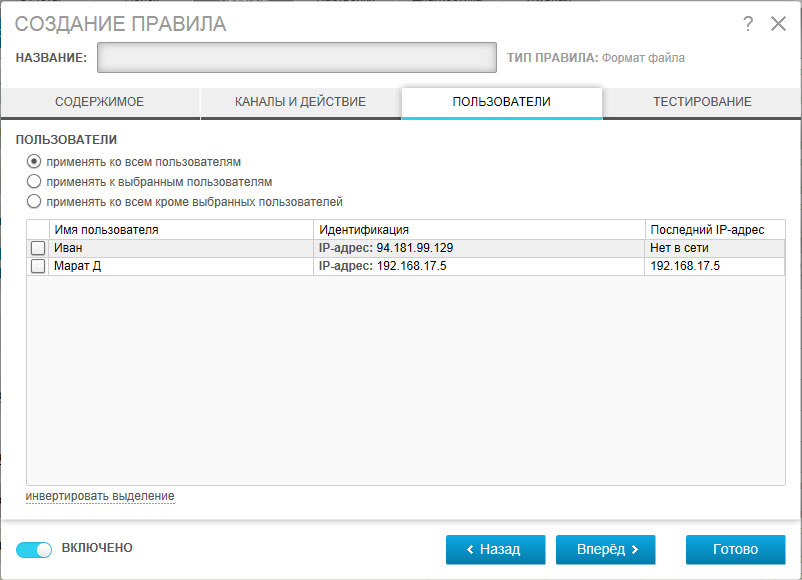
Task: Click the Готово button
Action: pos(736,549)
